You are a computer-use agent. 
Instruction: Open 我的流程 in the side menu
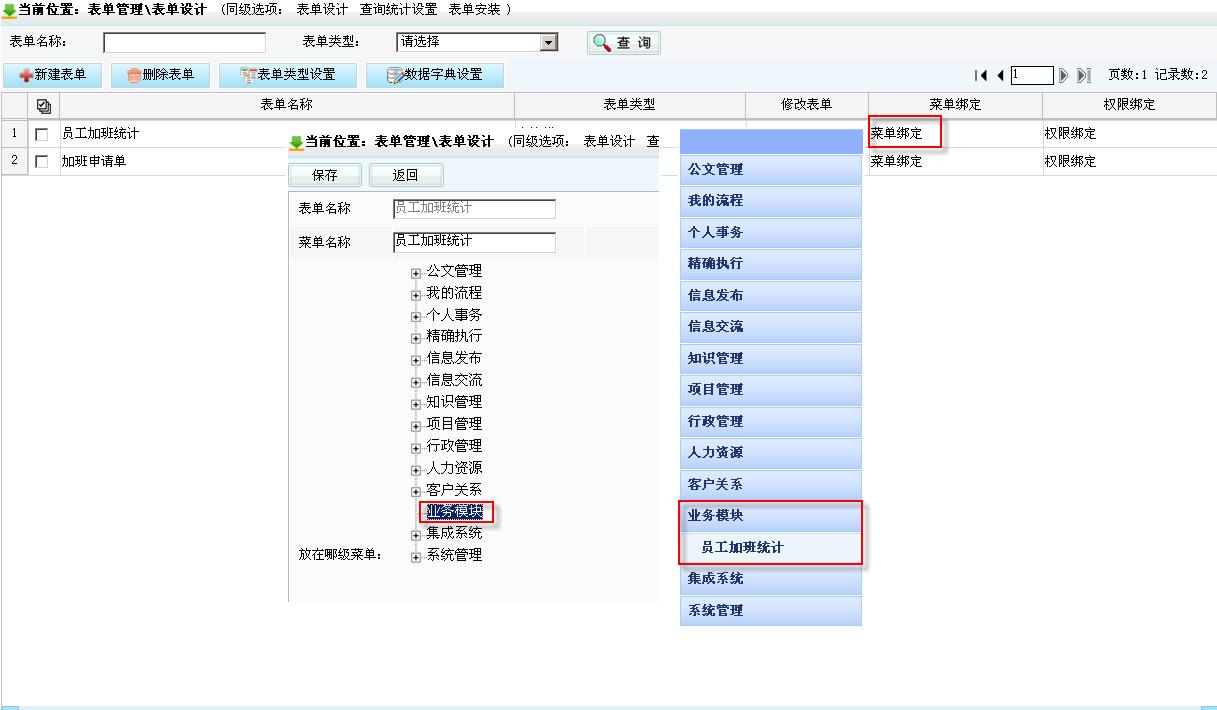click(x=771, y=201)
